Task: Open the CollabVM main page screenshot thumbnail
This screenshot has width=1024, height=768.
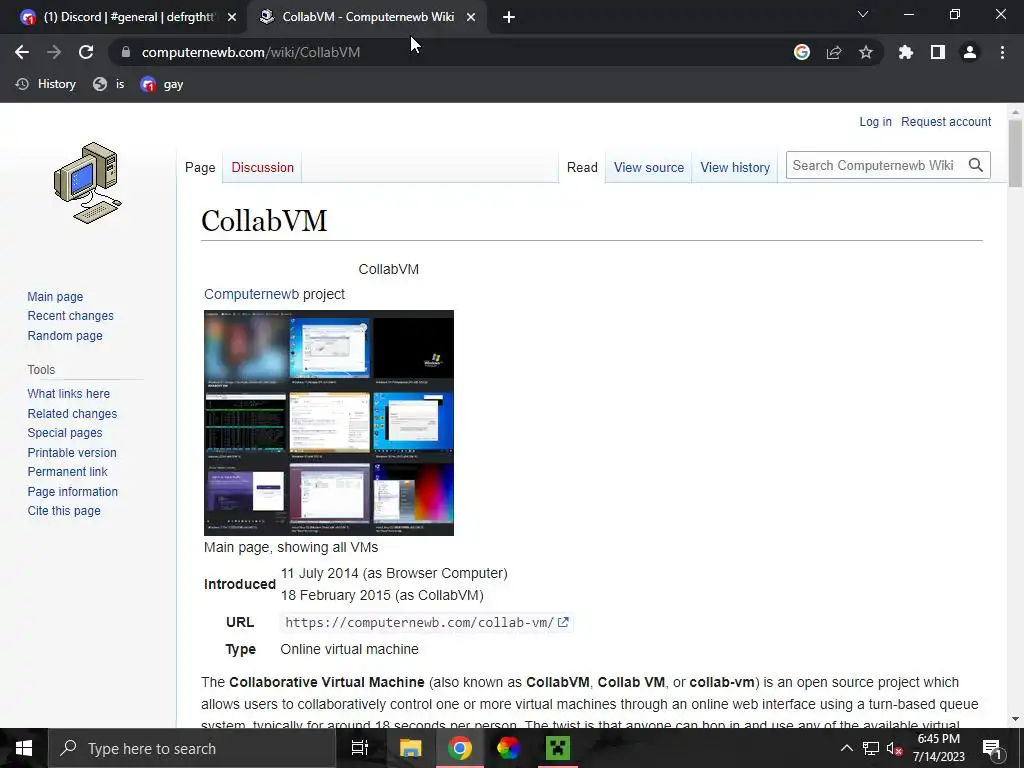Action: click(328, 423)
